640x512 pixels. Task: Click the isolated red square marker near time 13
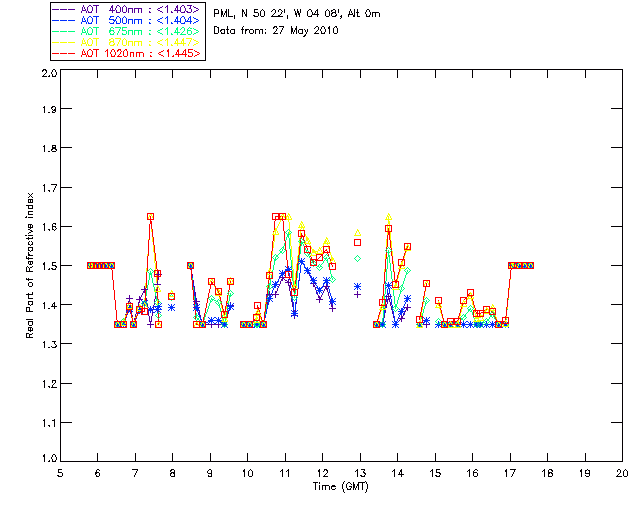358,243
